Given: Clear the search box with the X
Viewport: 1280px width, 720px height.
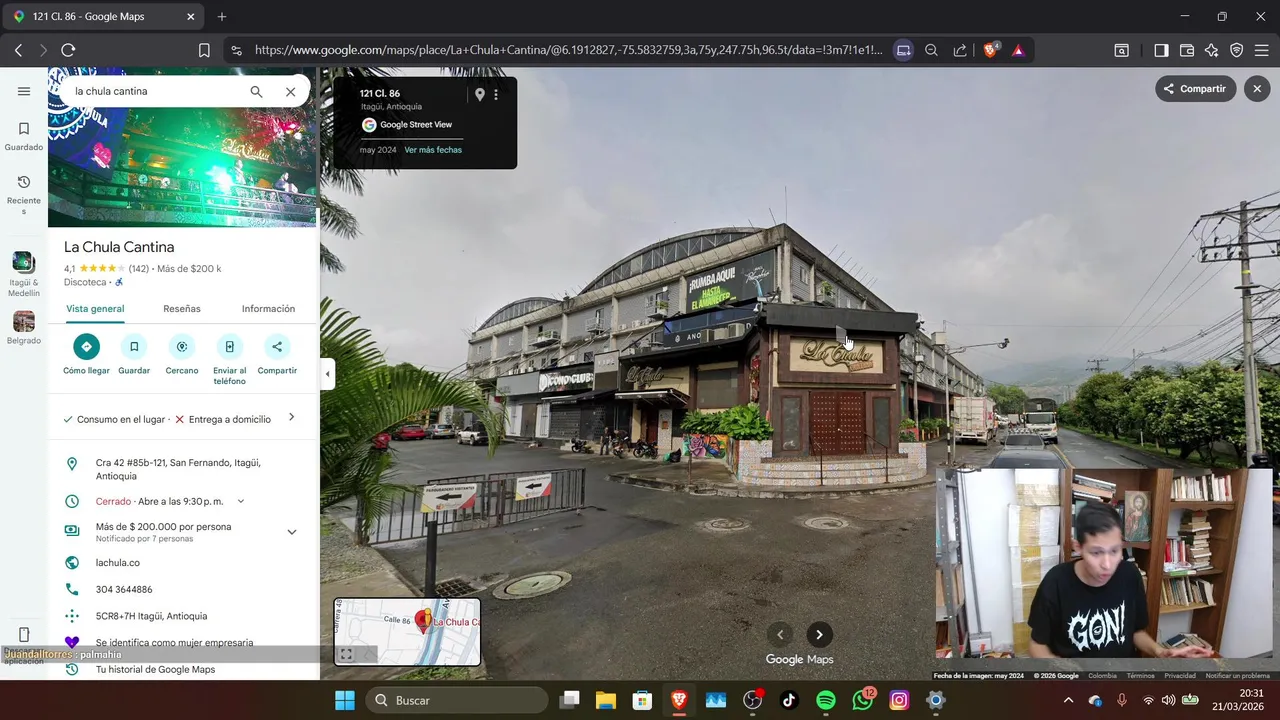Looking at the screenshot, I should 290,91.
